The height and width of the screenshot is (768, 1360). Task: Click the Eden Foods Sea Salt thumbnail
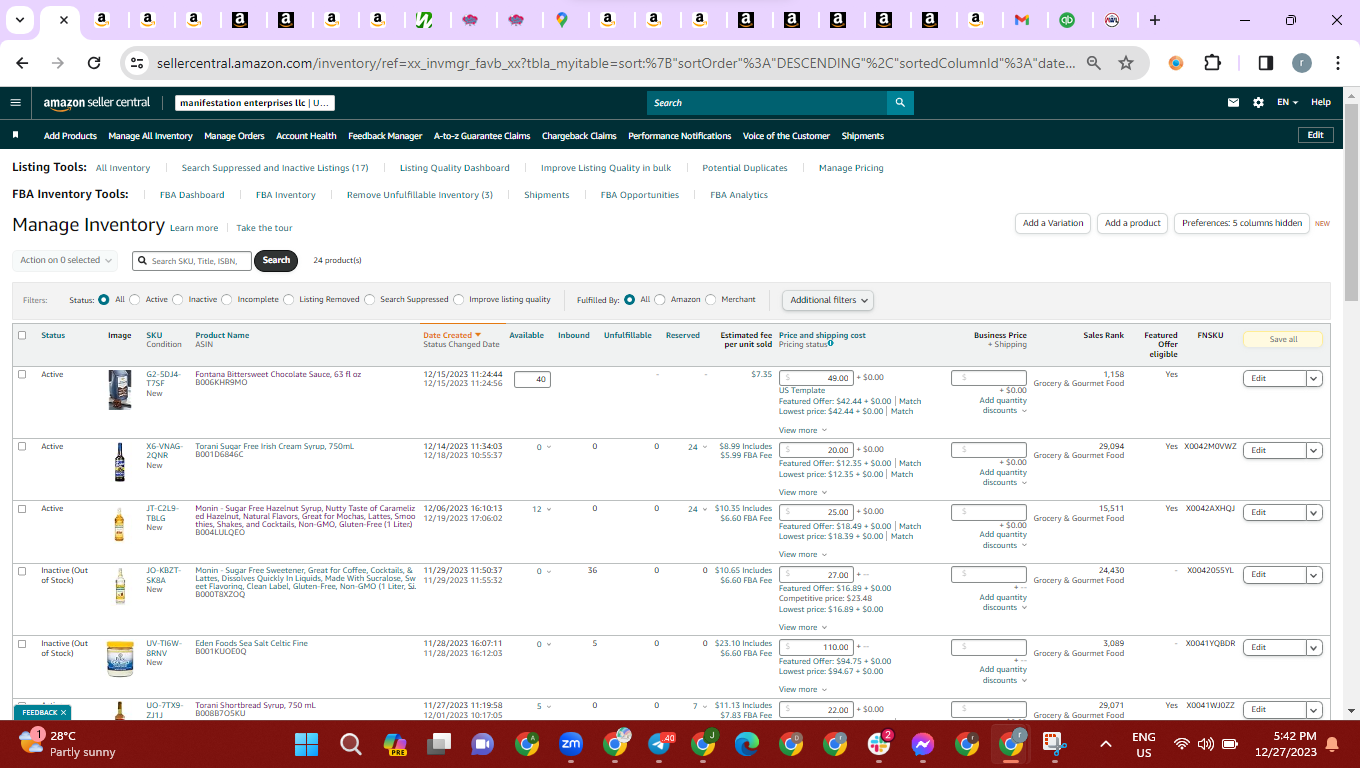[120, 660]
